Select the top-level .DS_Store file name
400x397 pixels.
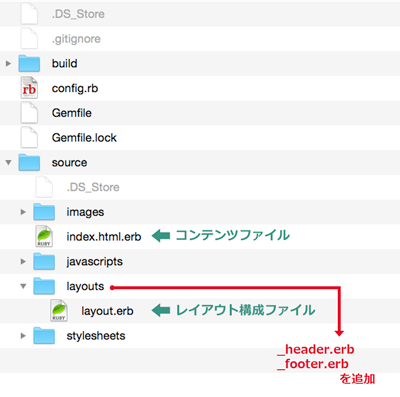click(78, 14)
